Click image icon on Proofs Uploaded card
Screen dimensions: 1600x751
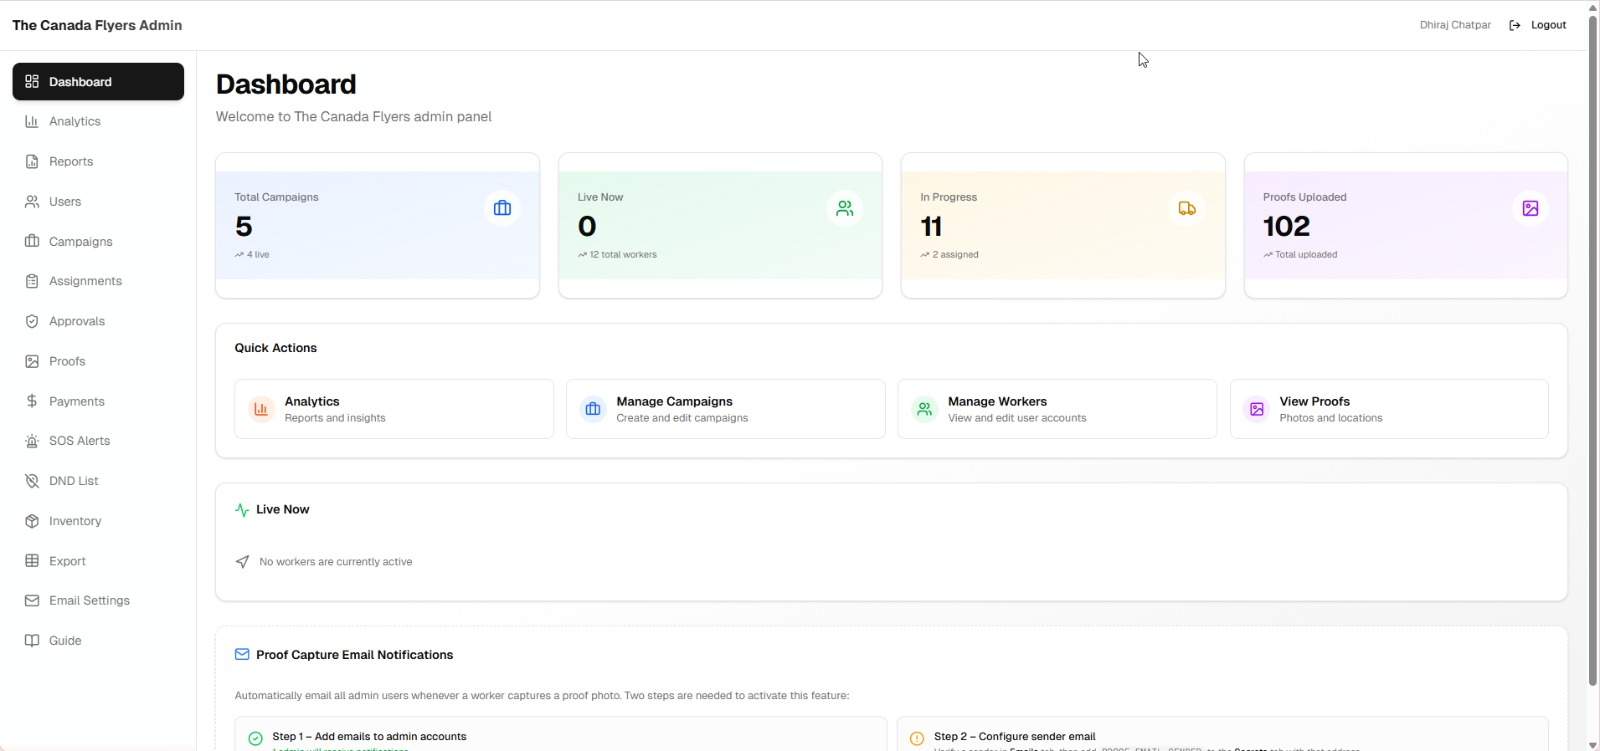[x=1530, y=208]
